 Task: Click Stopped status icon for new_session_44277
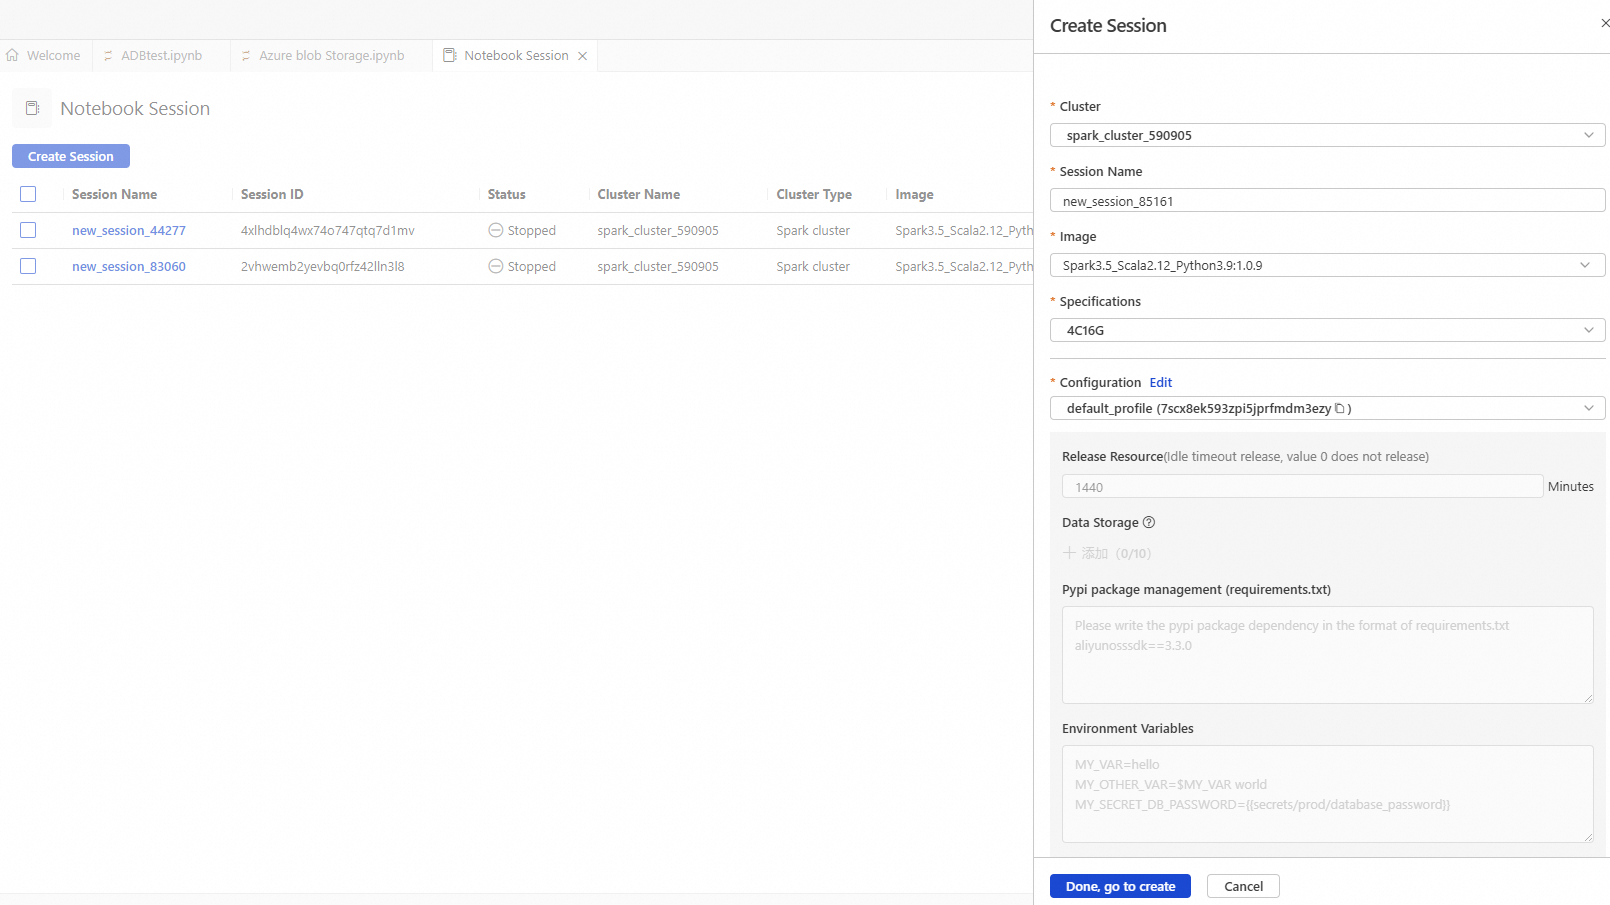[x=495, y=230]
